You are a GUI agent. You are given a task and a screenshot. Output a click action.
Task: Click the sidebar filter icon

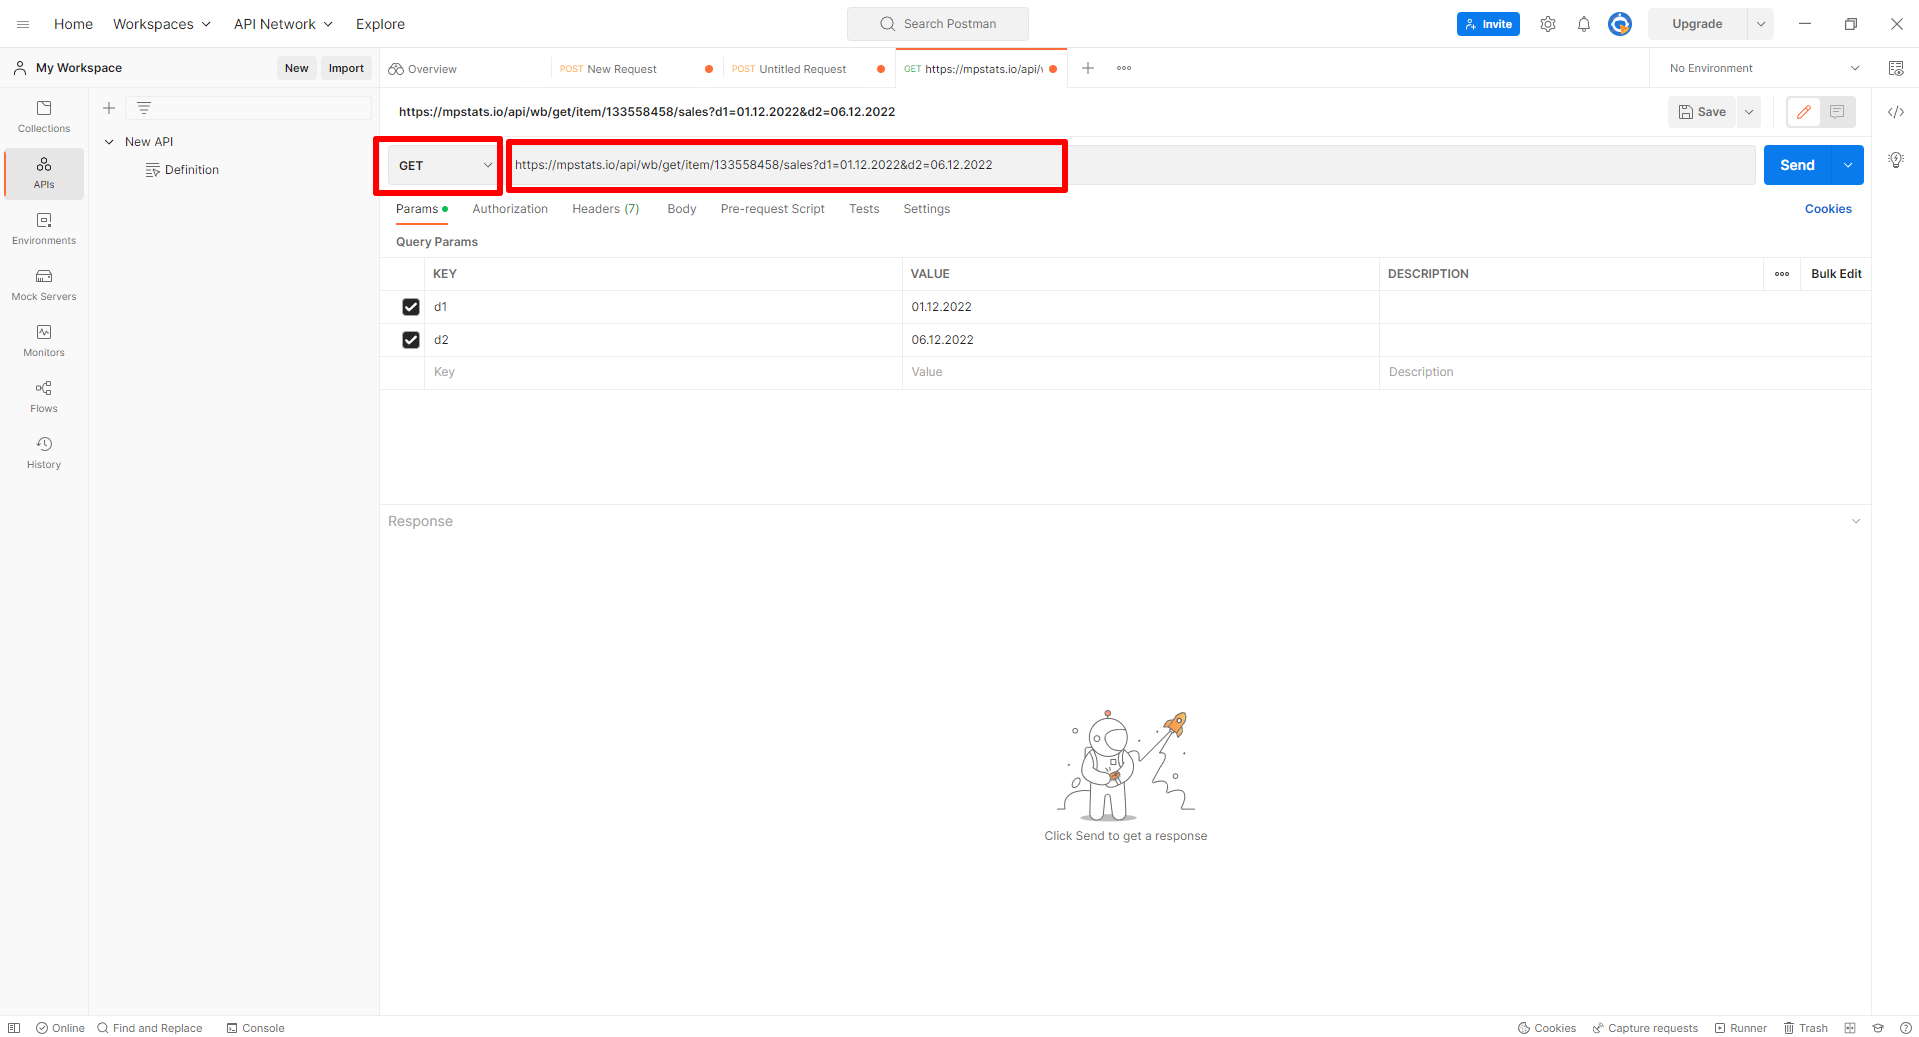(144, 108)
